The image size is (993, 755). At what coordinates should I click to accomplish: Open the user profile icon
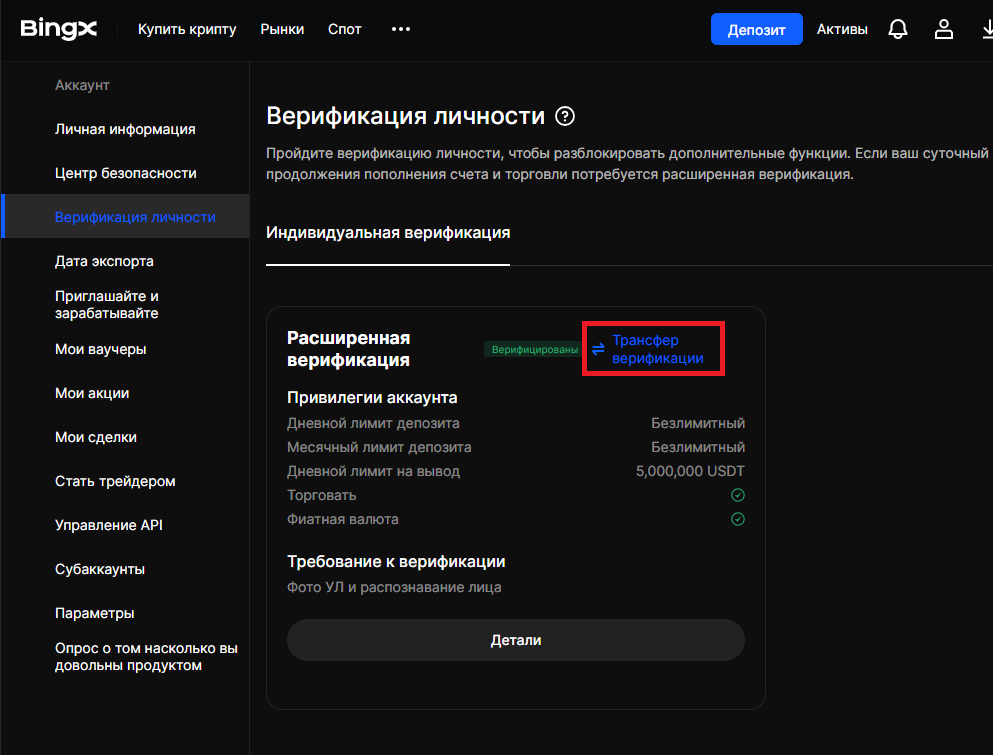[x=944, y=29]
